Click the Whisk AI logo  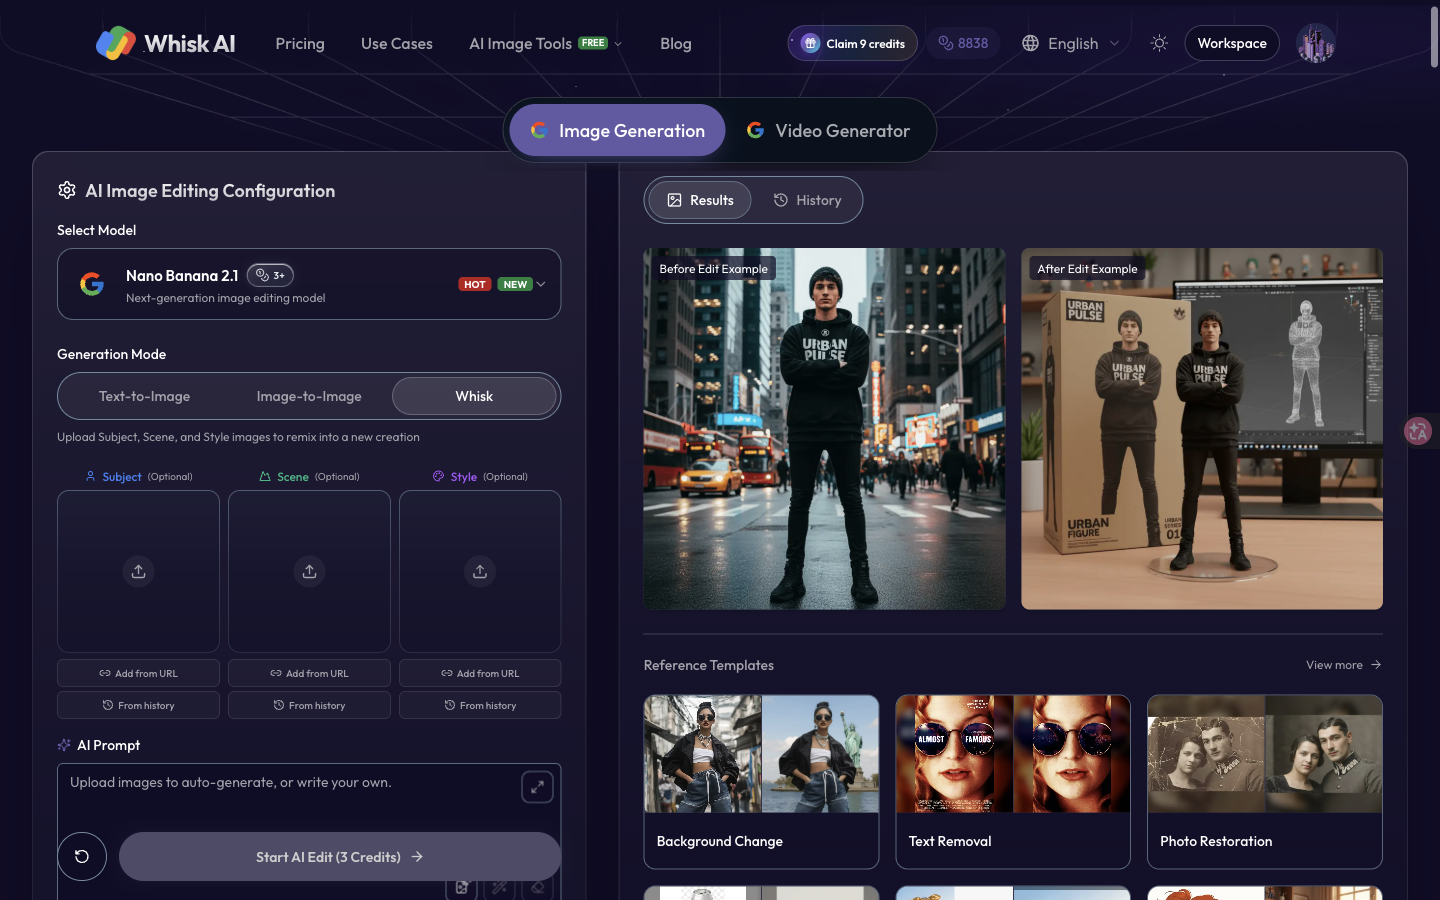click(166, 43)
